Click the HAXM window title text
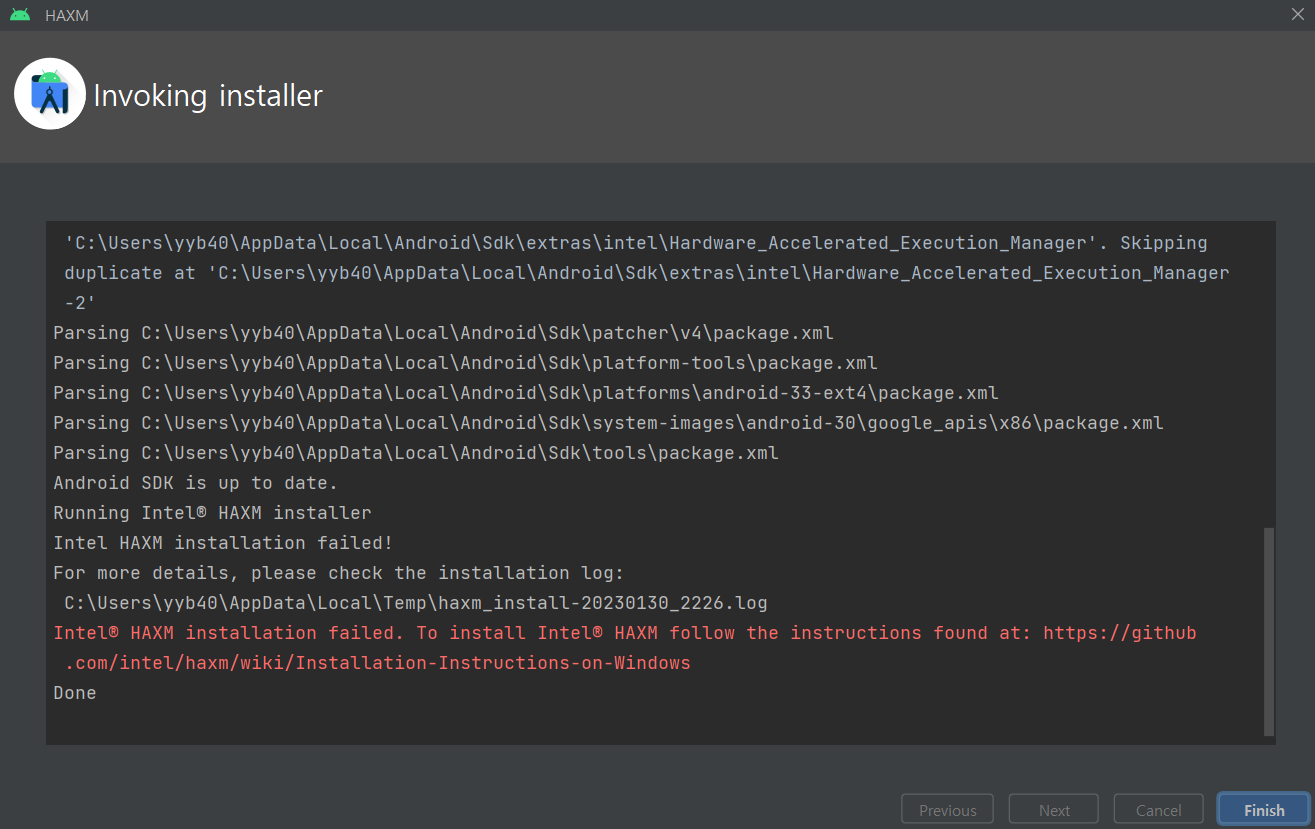 pos(67,16)
